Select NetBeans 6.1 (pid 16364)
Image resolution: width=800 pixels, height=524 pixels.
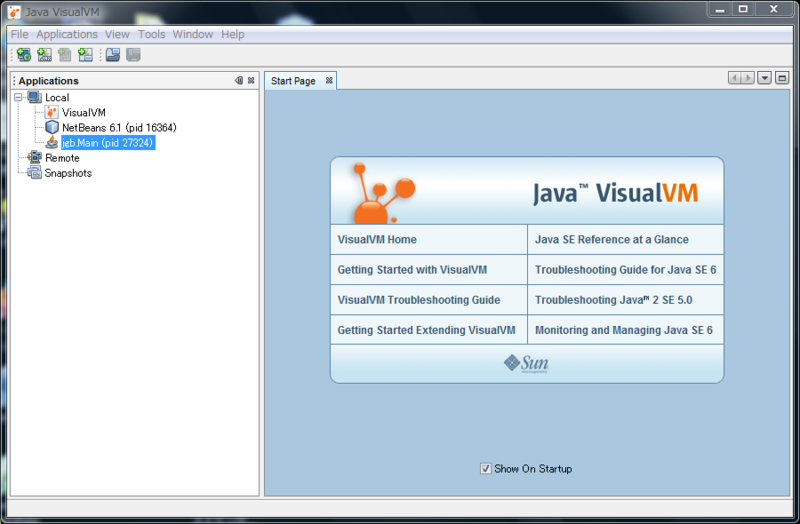[119, 128]
